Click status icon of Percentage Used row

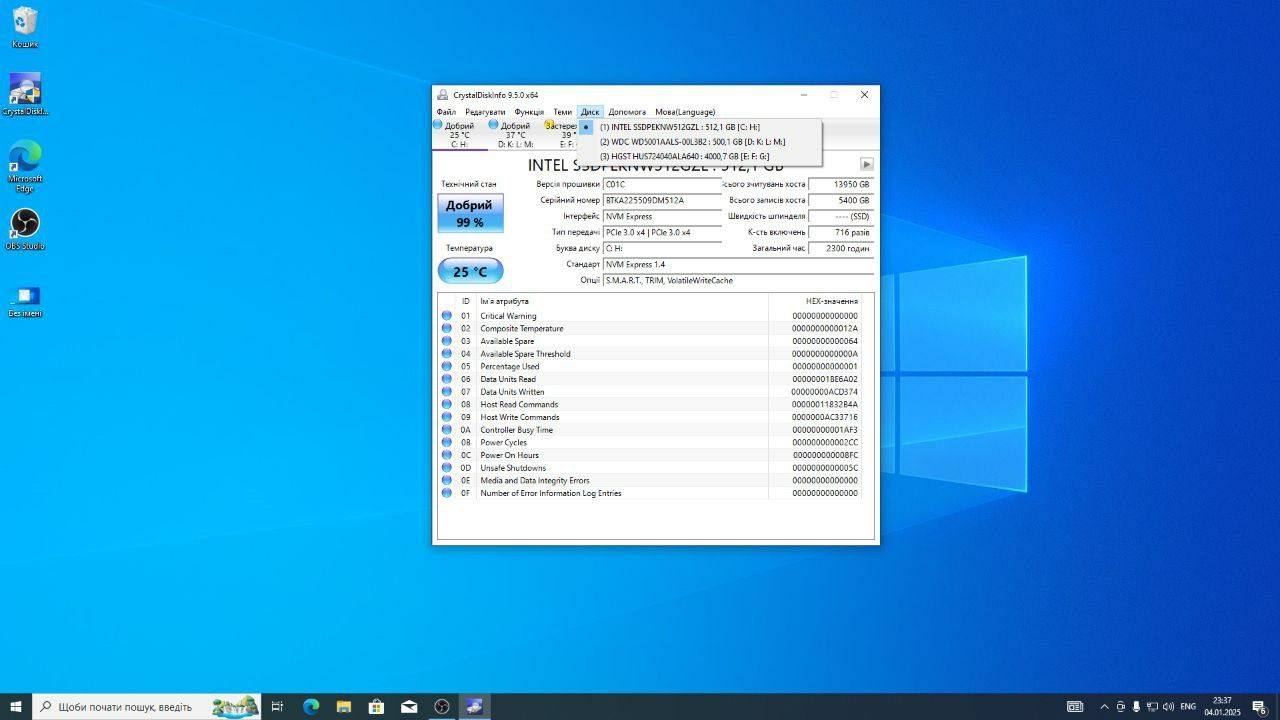click(447, 366)
